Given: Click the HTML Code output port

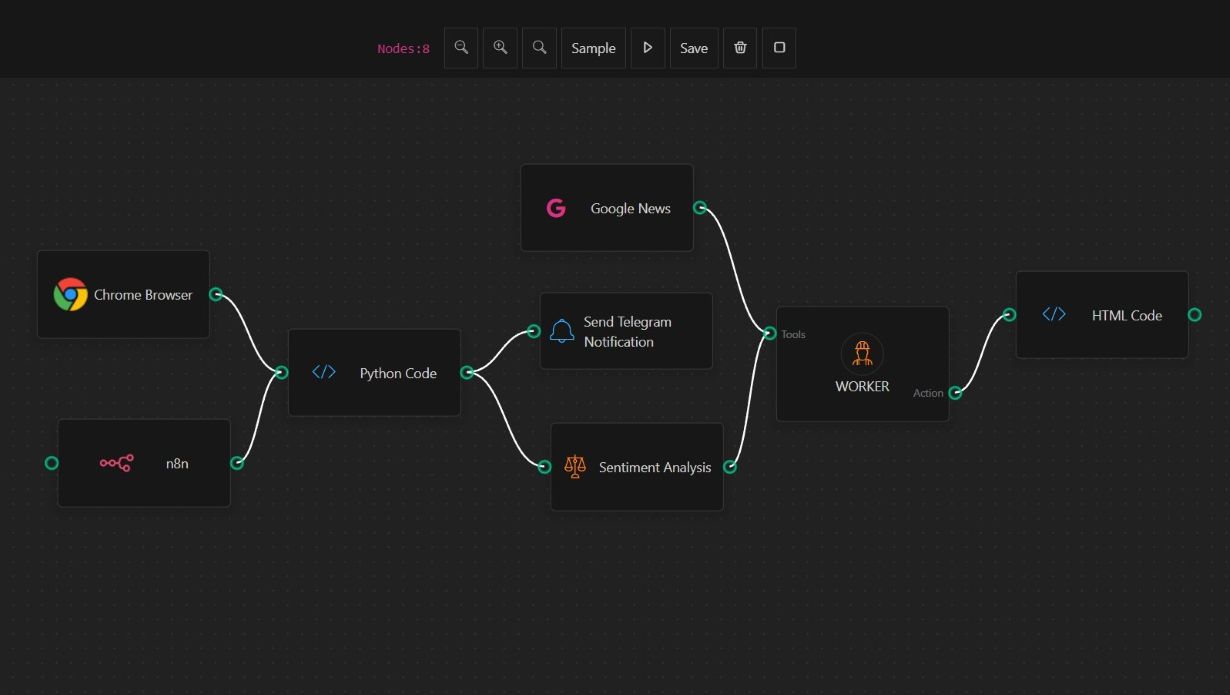Looking at the screenshot, I should tap(1195, 315).
